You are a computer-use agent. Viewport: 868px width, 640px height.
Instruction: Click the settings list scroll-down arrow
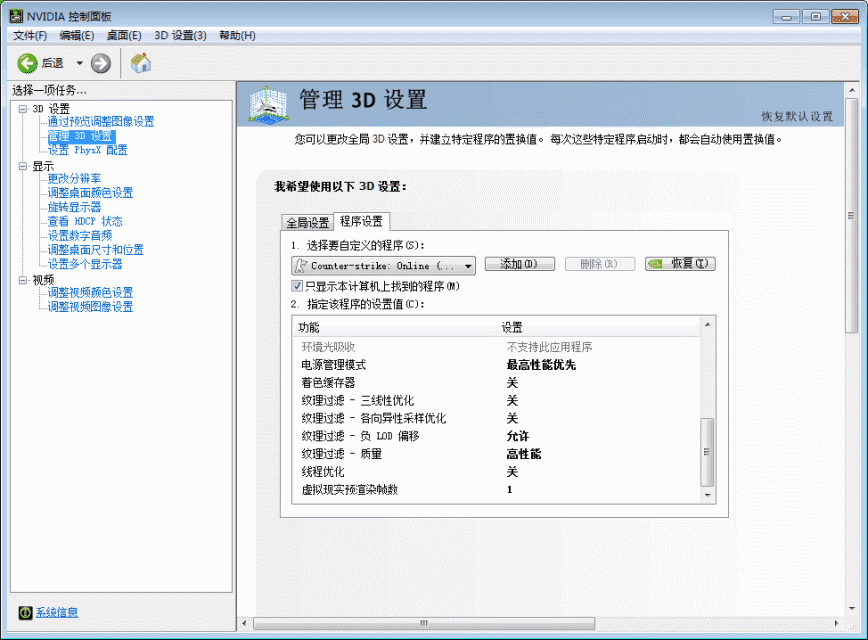pos(708,495)
